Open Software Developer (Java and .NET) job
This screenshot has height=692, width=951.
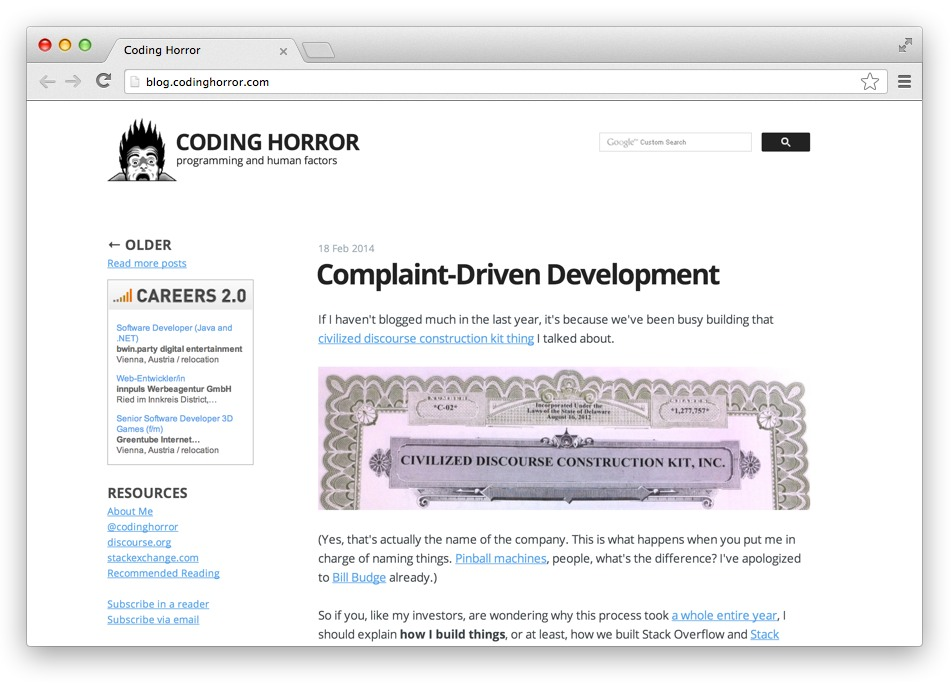click(x=174, y=332)
